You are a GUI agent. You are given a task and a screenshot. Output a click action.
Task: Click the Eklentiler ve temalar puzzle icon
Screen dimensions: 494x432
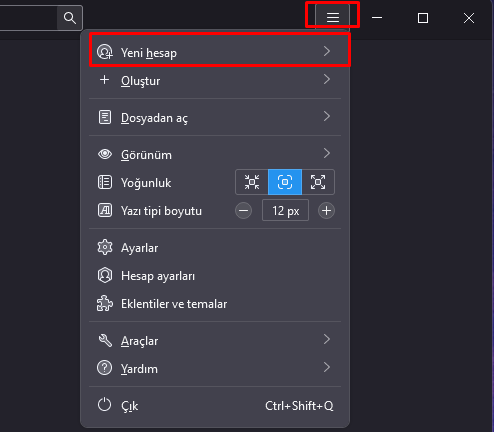coord(105,303)
